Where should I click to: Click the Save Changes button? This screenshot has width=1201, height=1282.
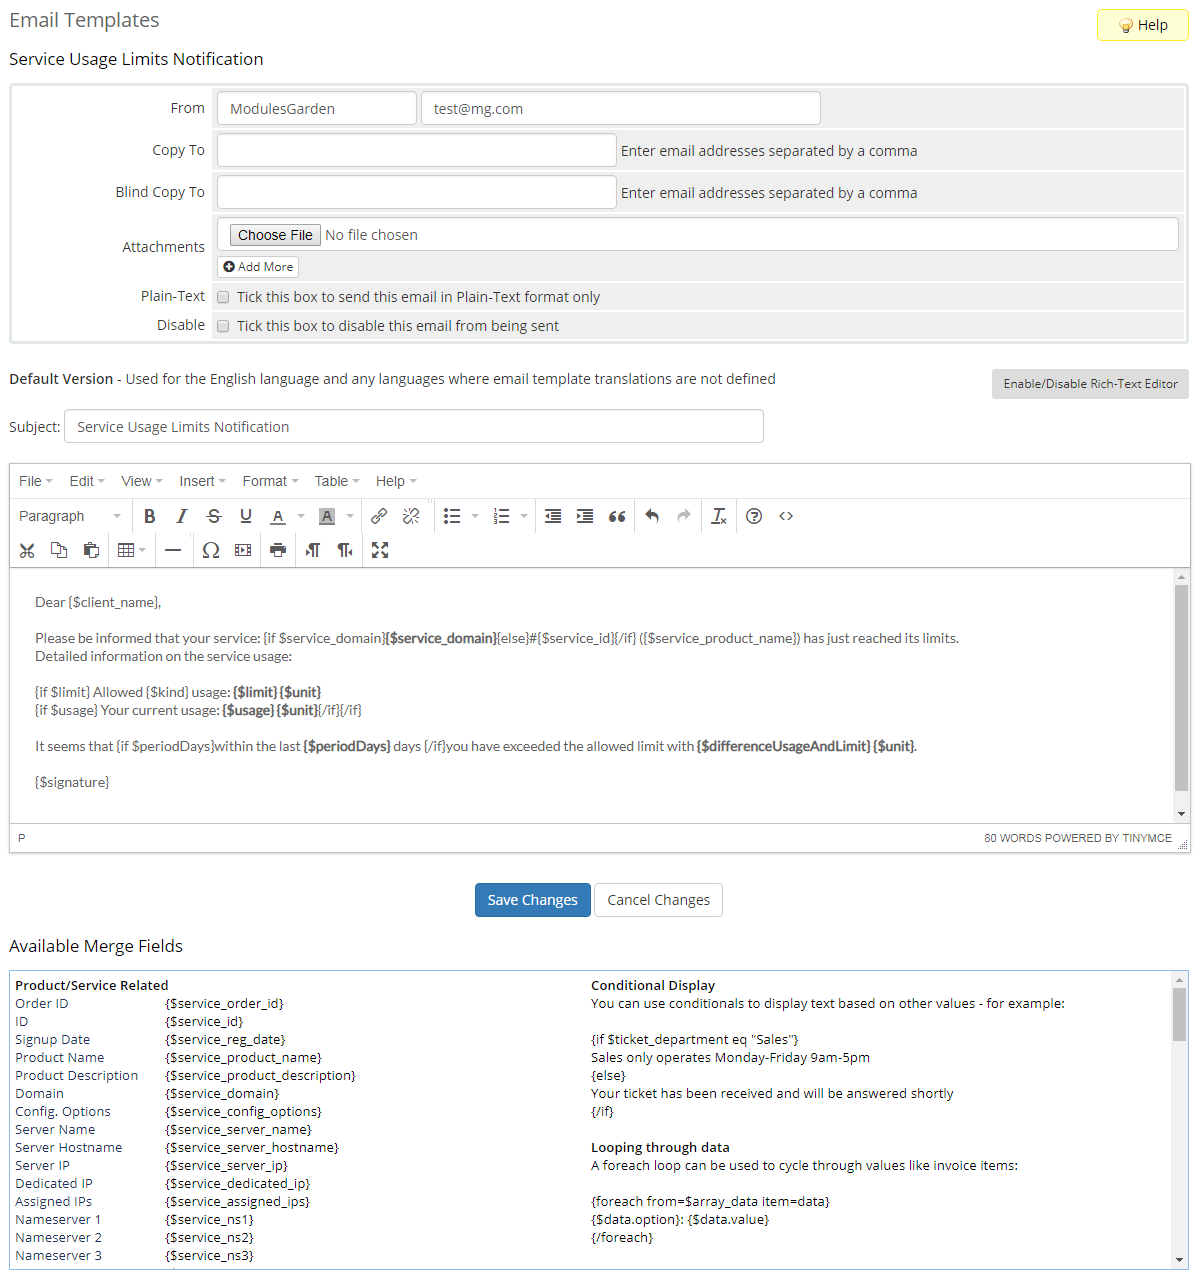pos(532,900)
